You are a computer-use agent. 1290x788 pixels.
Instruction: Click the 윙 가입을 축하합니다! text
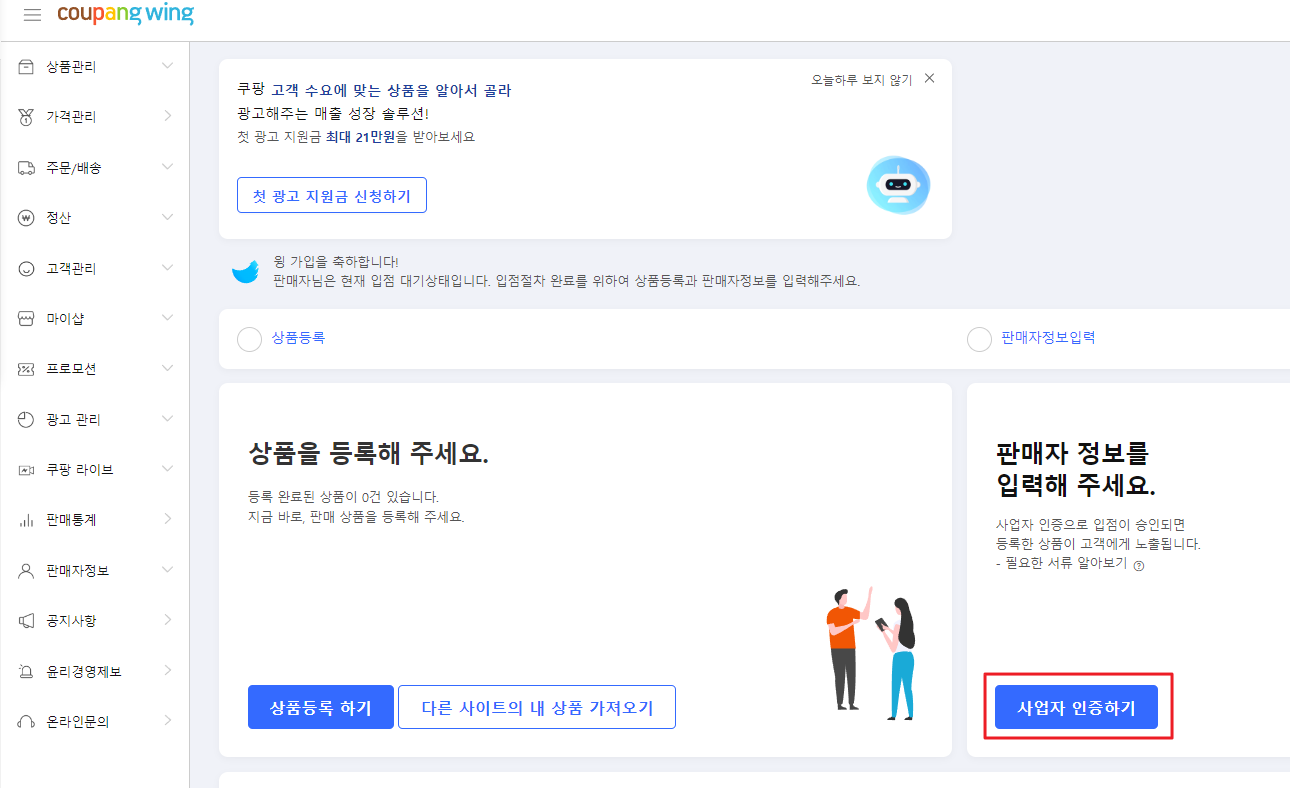click(x=335, y=261)
